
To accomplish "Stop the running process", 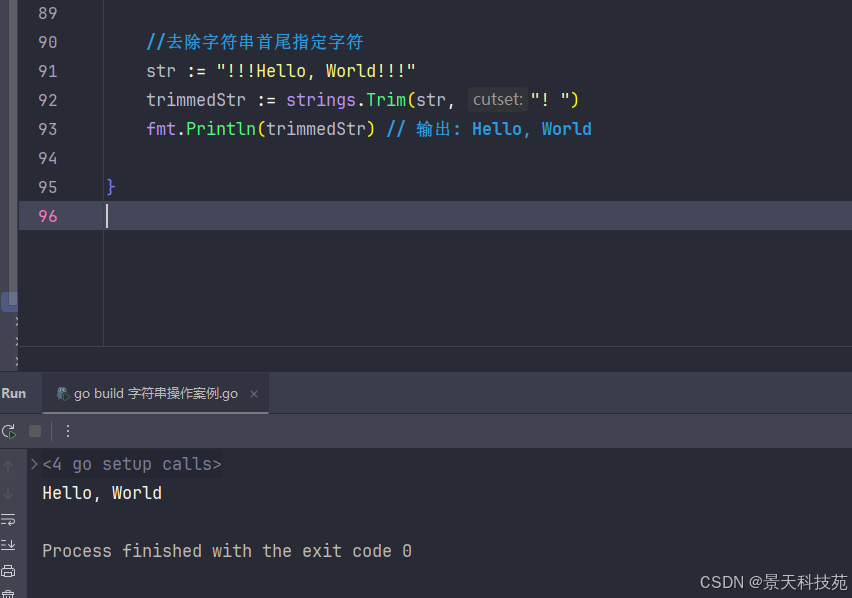I will [x=35, y=431].
